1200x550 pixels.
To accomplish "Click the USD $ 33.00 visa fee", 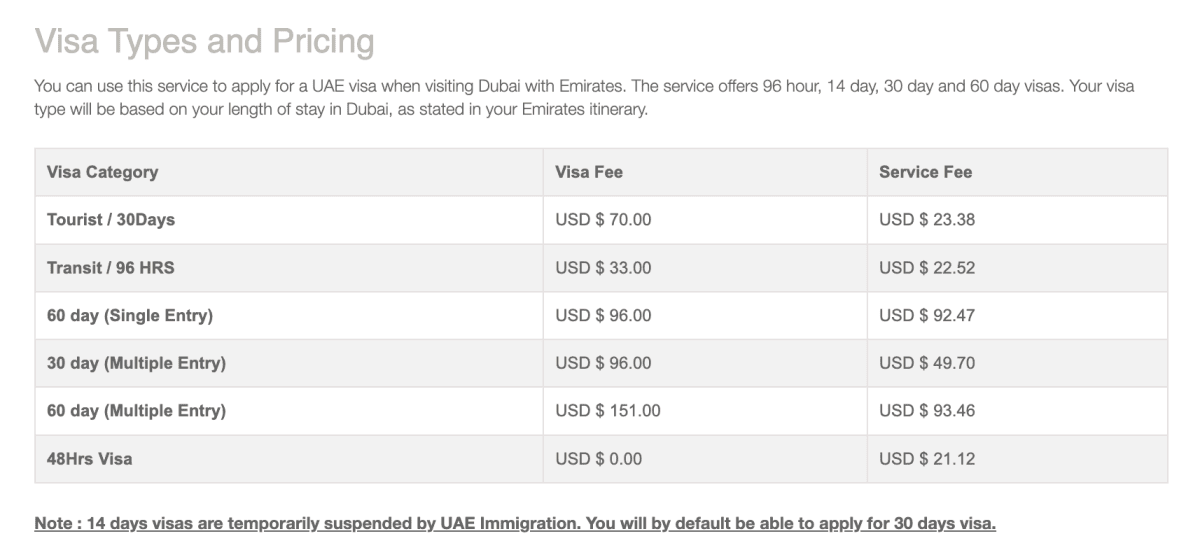I will pyautogui.click(x=603, y=268).
